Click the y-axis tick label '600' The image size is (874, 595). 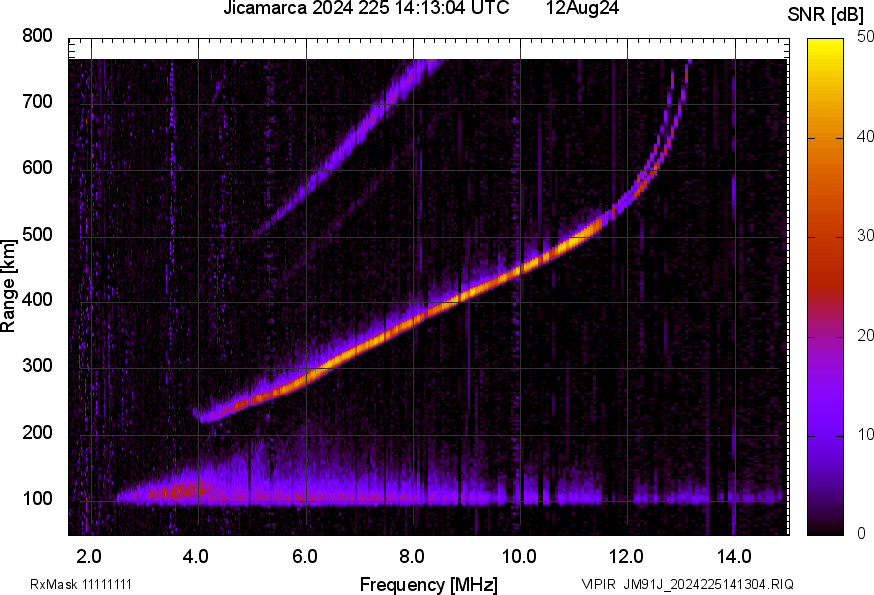(x=37, y=167)
